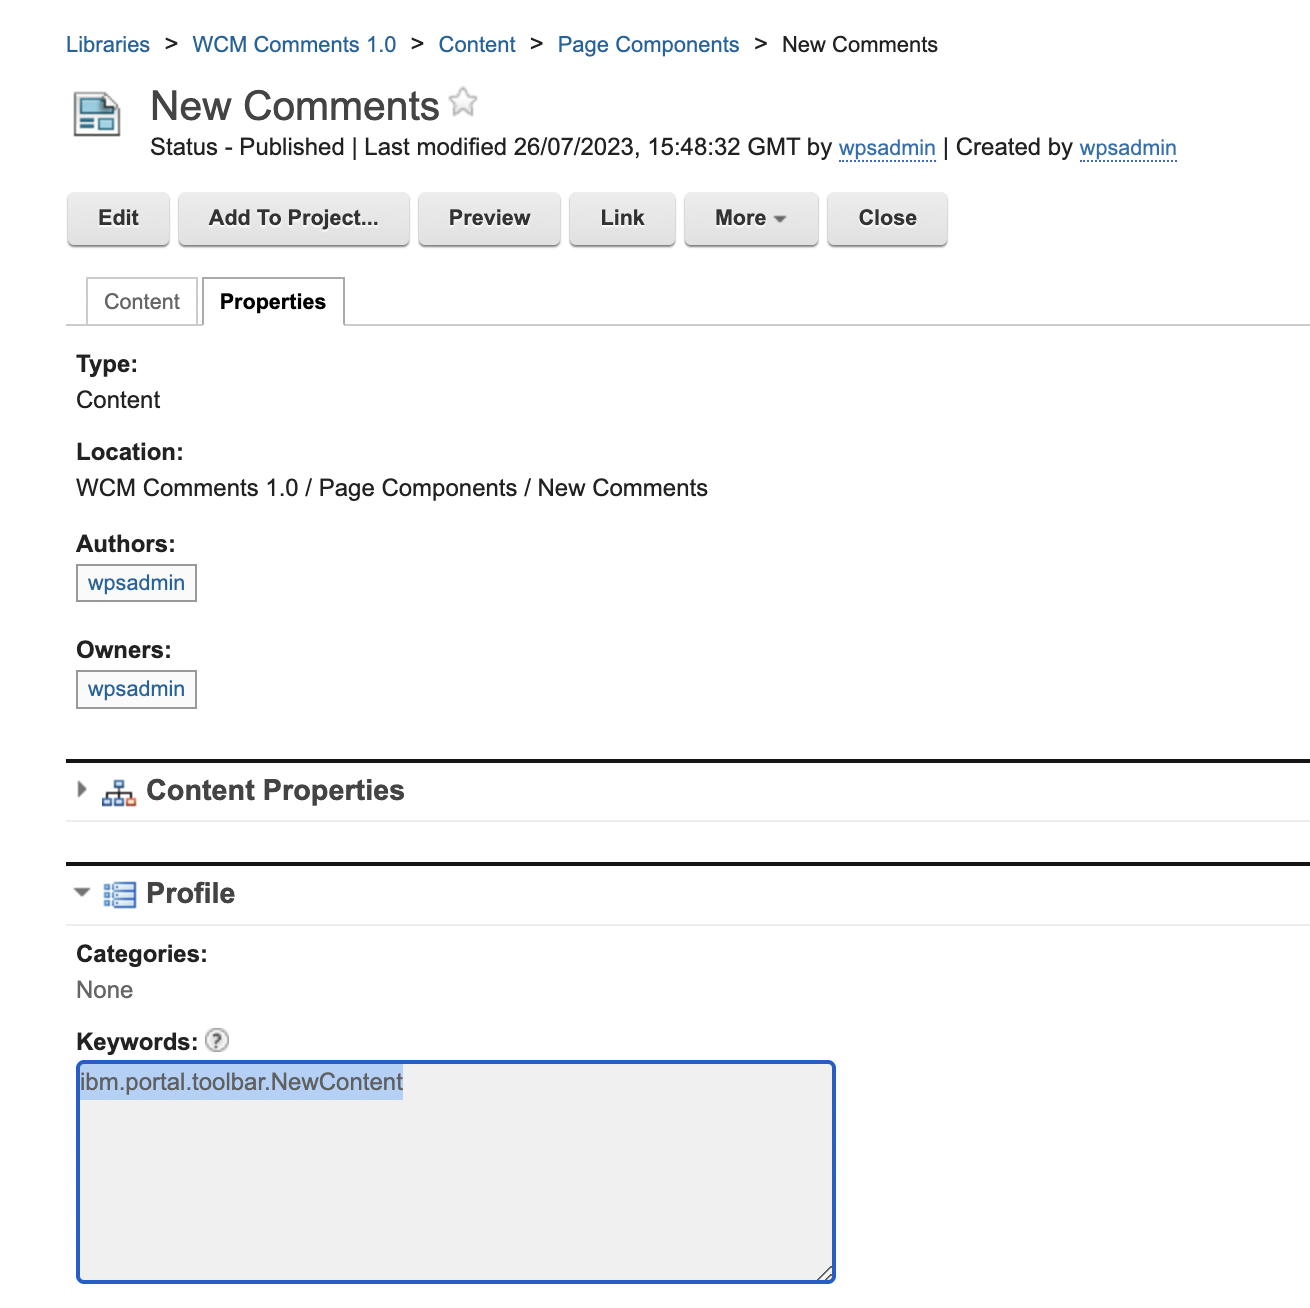Click the New Comments content item icon
The image size is (1310, 1308).
pyautogui.click(x=96, y=114)
